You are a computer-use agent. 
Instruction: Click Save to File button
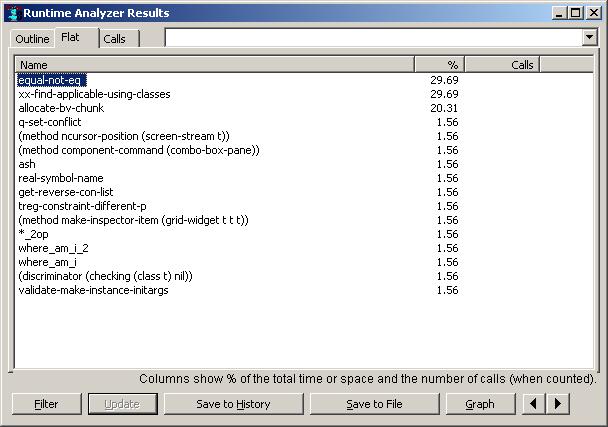click(375, 404)
